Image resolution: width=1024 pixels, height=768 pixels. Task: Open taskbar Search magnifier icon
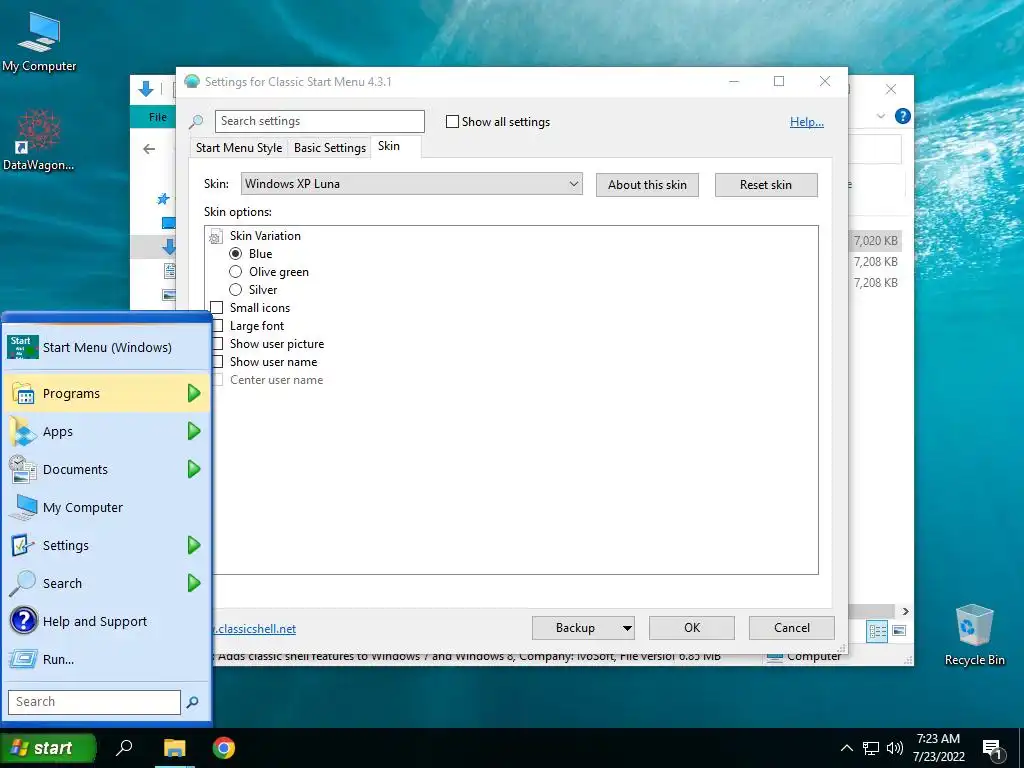(124, 747)
